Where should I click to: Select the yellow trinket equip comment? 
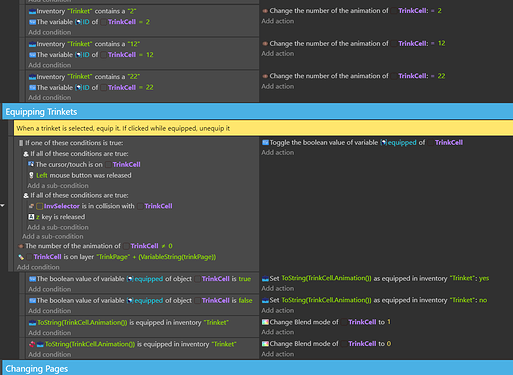coord(263,128)
